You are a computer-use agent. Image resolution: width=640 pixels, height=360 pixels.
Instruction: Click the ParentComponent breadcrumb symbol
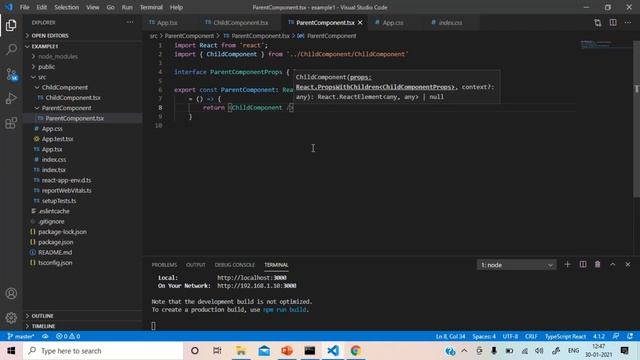[331, 36]
